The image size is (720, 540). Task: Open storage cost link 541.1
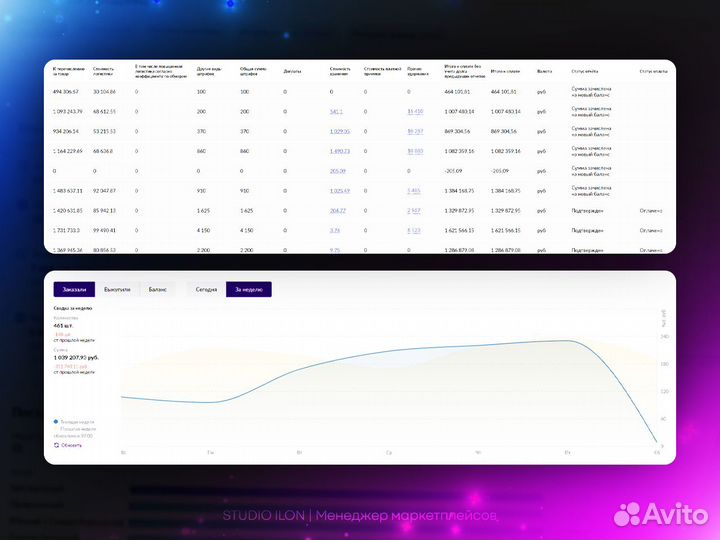pyautogui.click(x=336, y=111)
